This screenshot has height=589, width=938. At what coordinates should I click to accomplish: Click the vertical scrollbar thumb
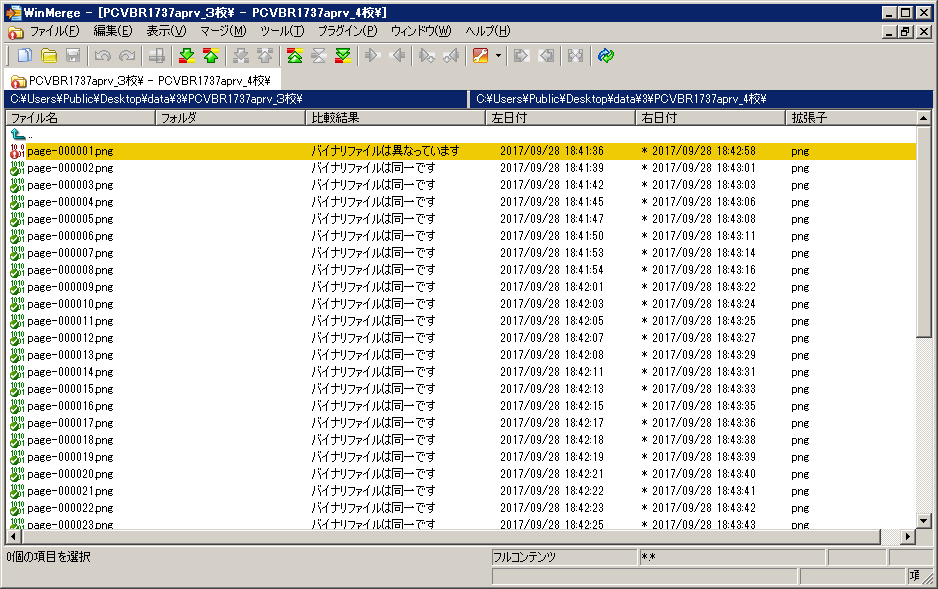coord(924,231)
